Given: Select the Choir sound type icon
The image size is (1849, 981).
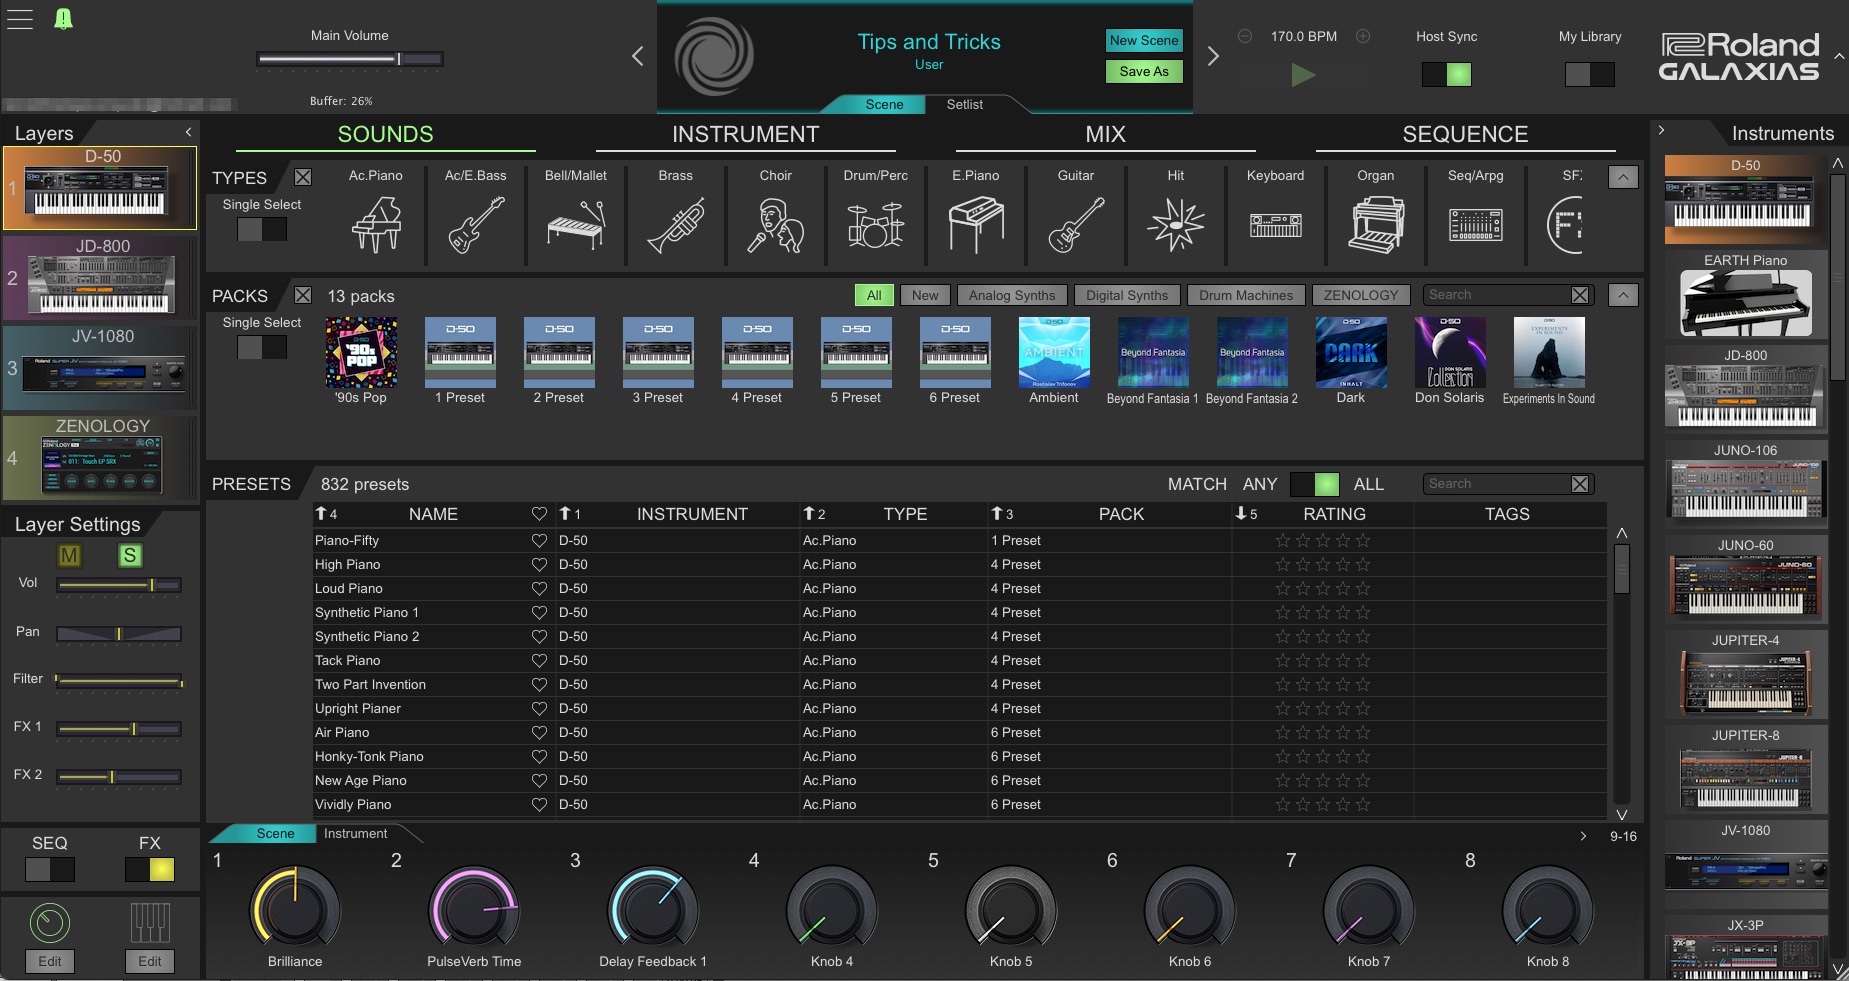Looking at the screenshot, I should [776, 222].
